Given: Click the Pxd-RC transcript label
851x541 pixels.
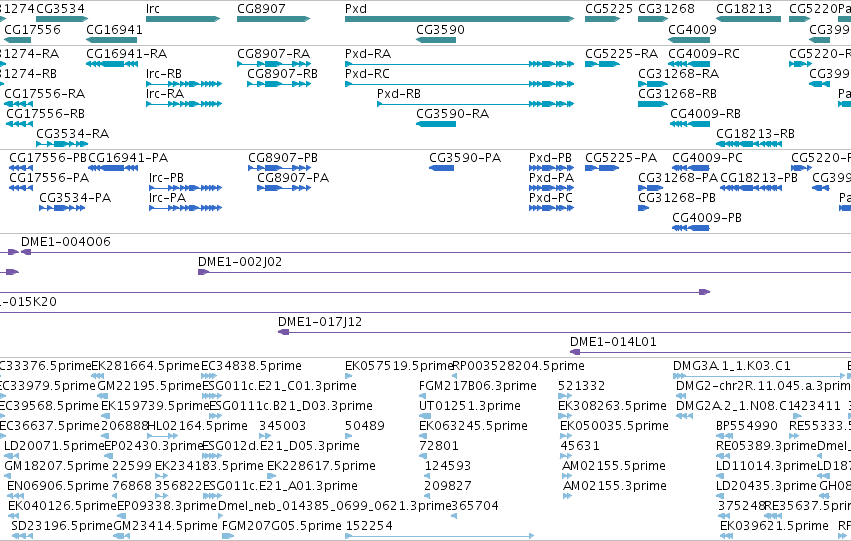Looking at the screenshot, I should click(x=367, y=74).
